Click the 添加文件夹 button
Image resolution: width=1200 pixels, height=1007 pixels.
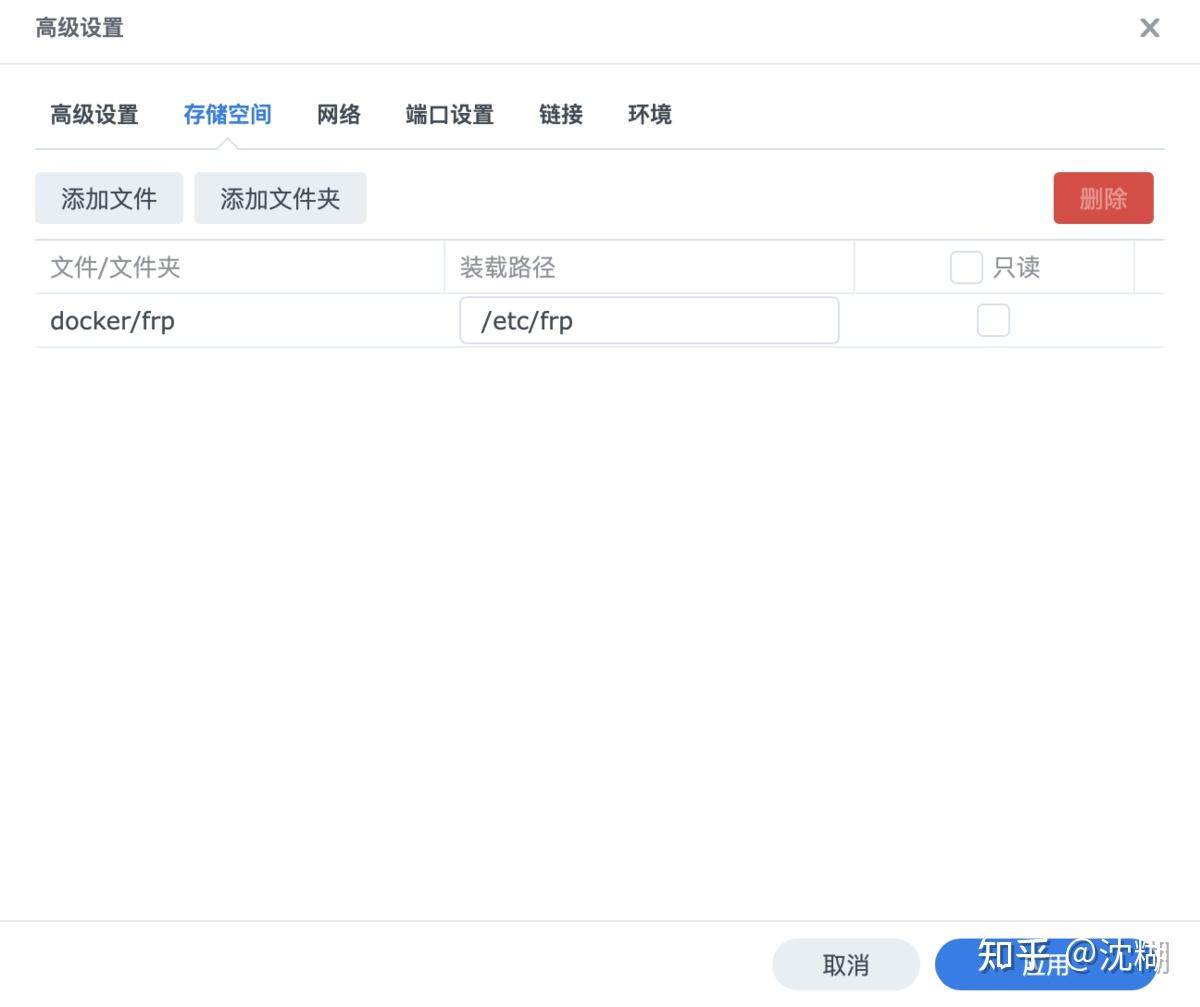click(x=280, y=198)
